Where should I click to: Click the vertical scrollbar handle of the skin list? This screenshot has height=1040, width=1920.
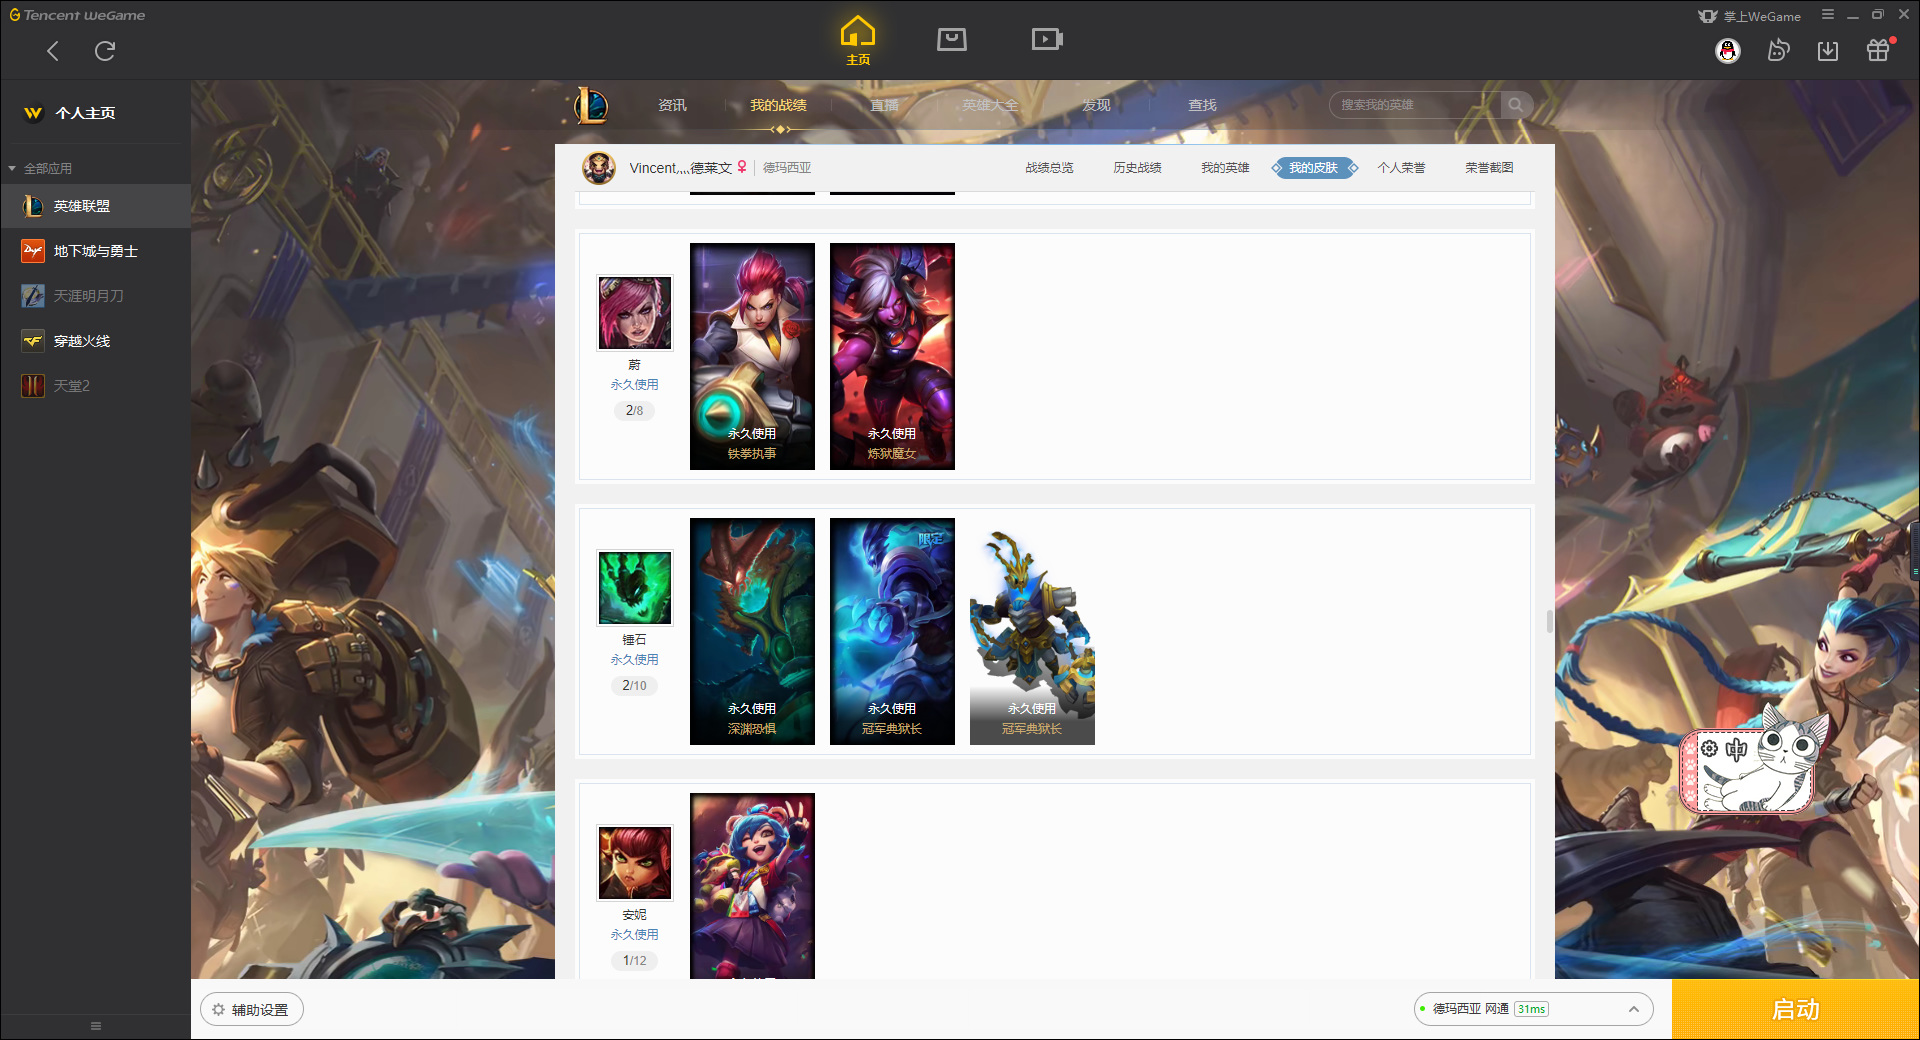1550,622
